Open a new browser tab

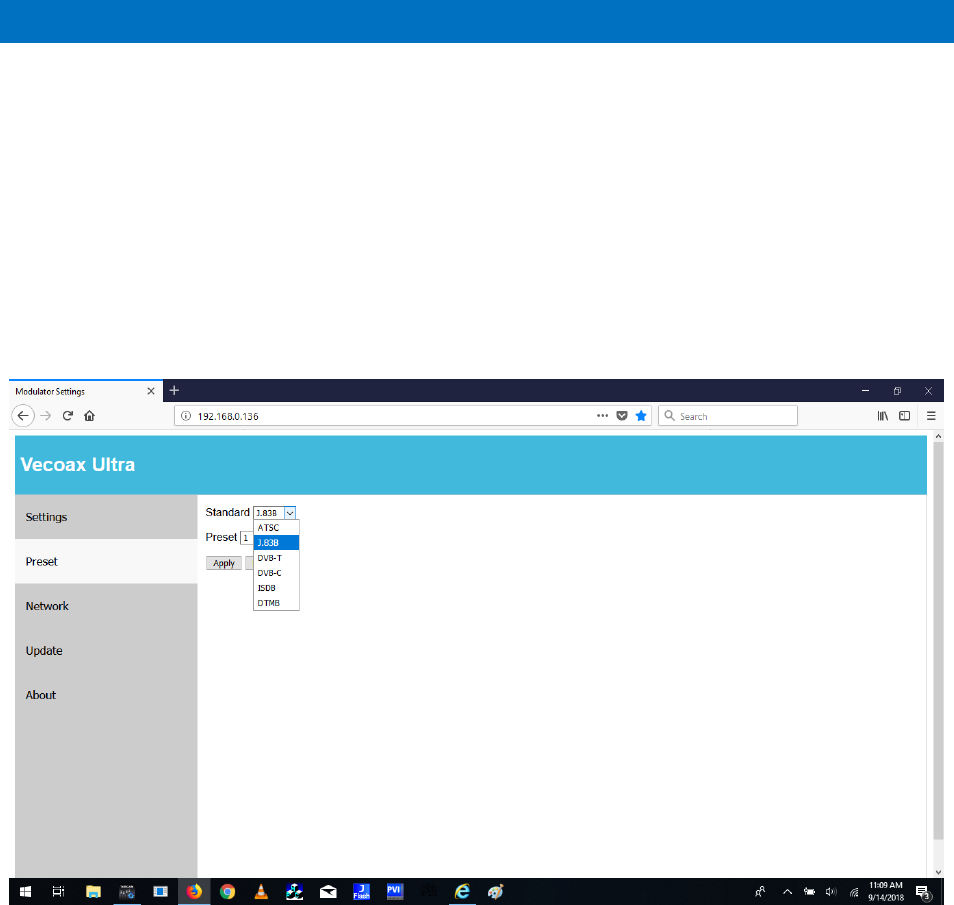[x=175, y=391]
